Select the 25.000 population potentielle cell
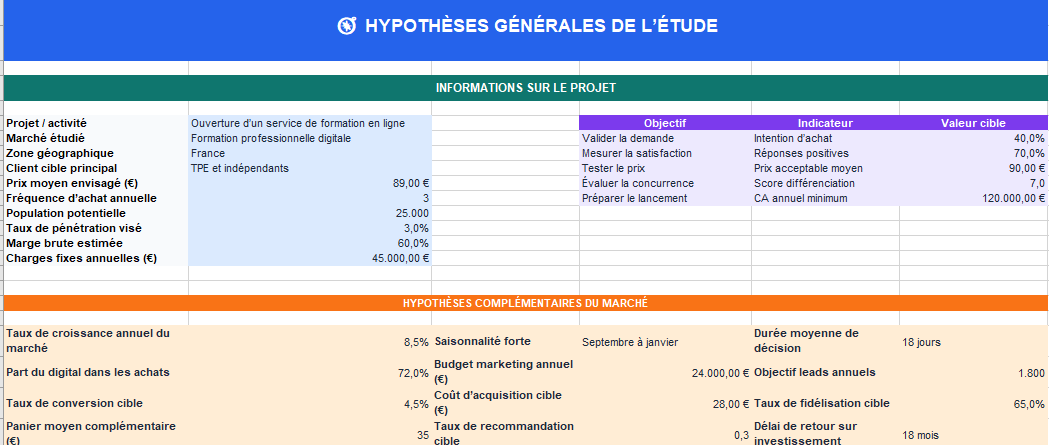 310,213
